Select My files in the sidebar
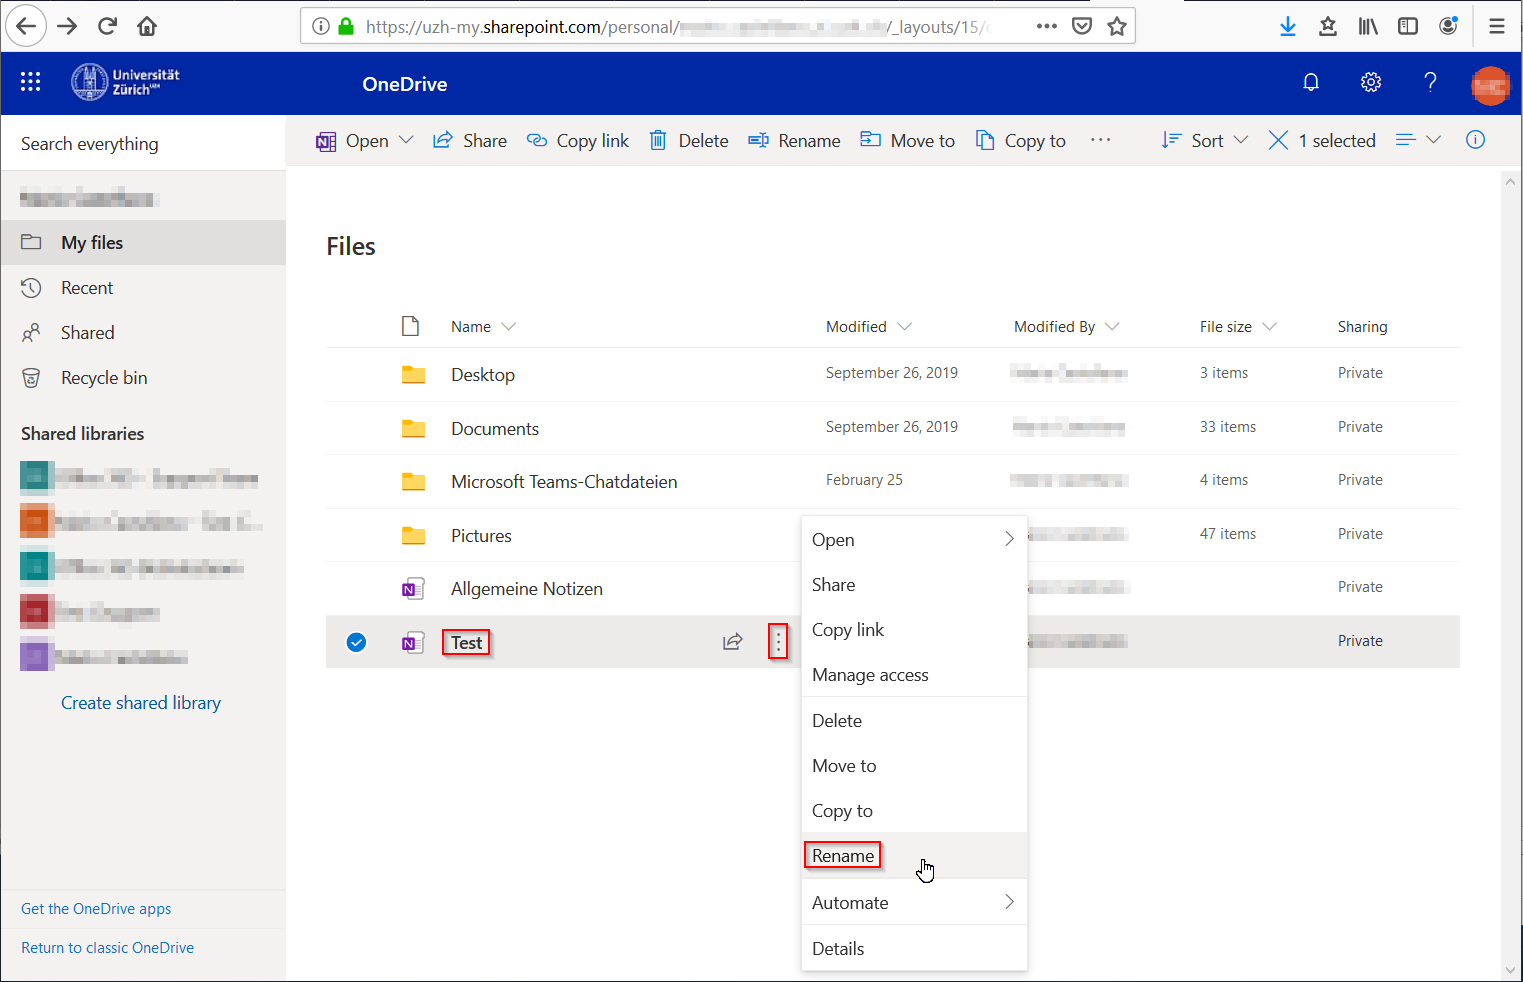The height and width of the screenshot is (982, 1523). coord(143,243)
